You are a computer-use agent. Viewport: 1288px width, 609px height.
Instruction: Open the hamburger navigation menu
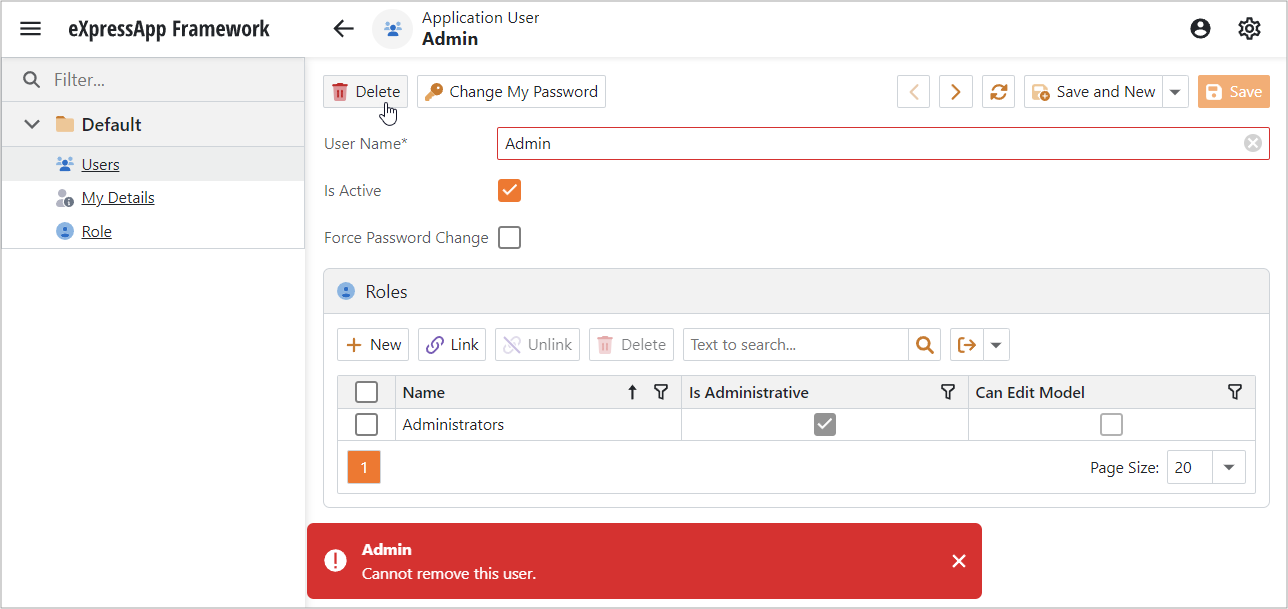point(31,28)
